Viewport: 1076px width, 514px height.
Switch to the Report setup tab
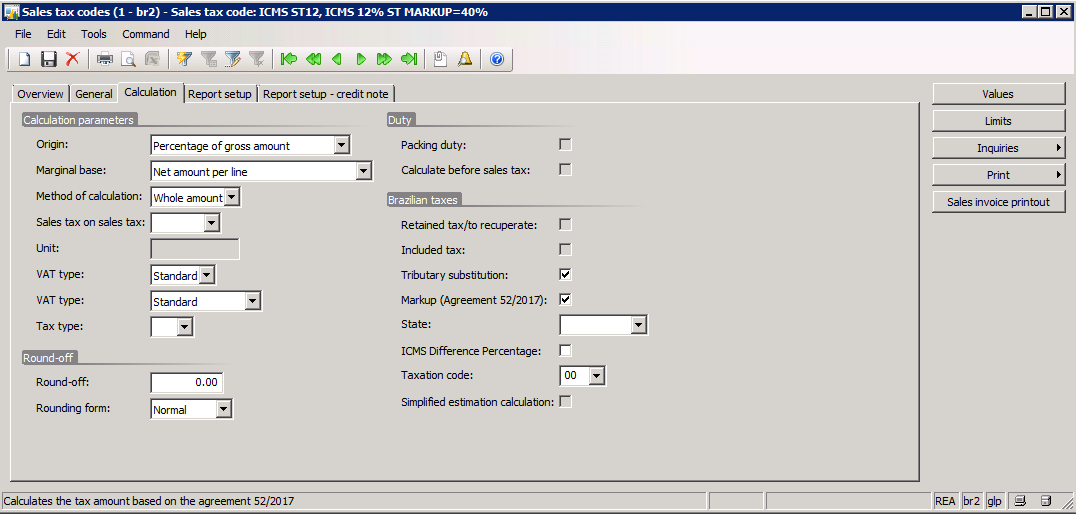(x=220, y=94)
